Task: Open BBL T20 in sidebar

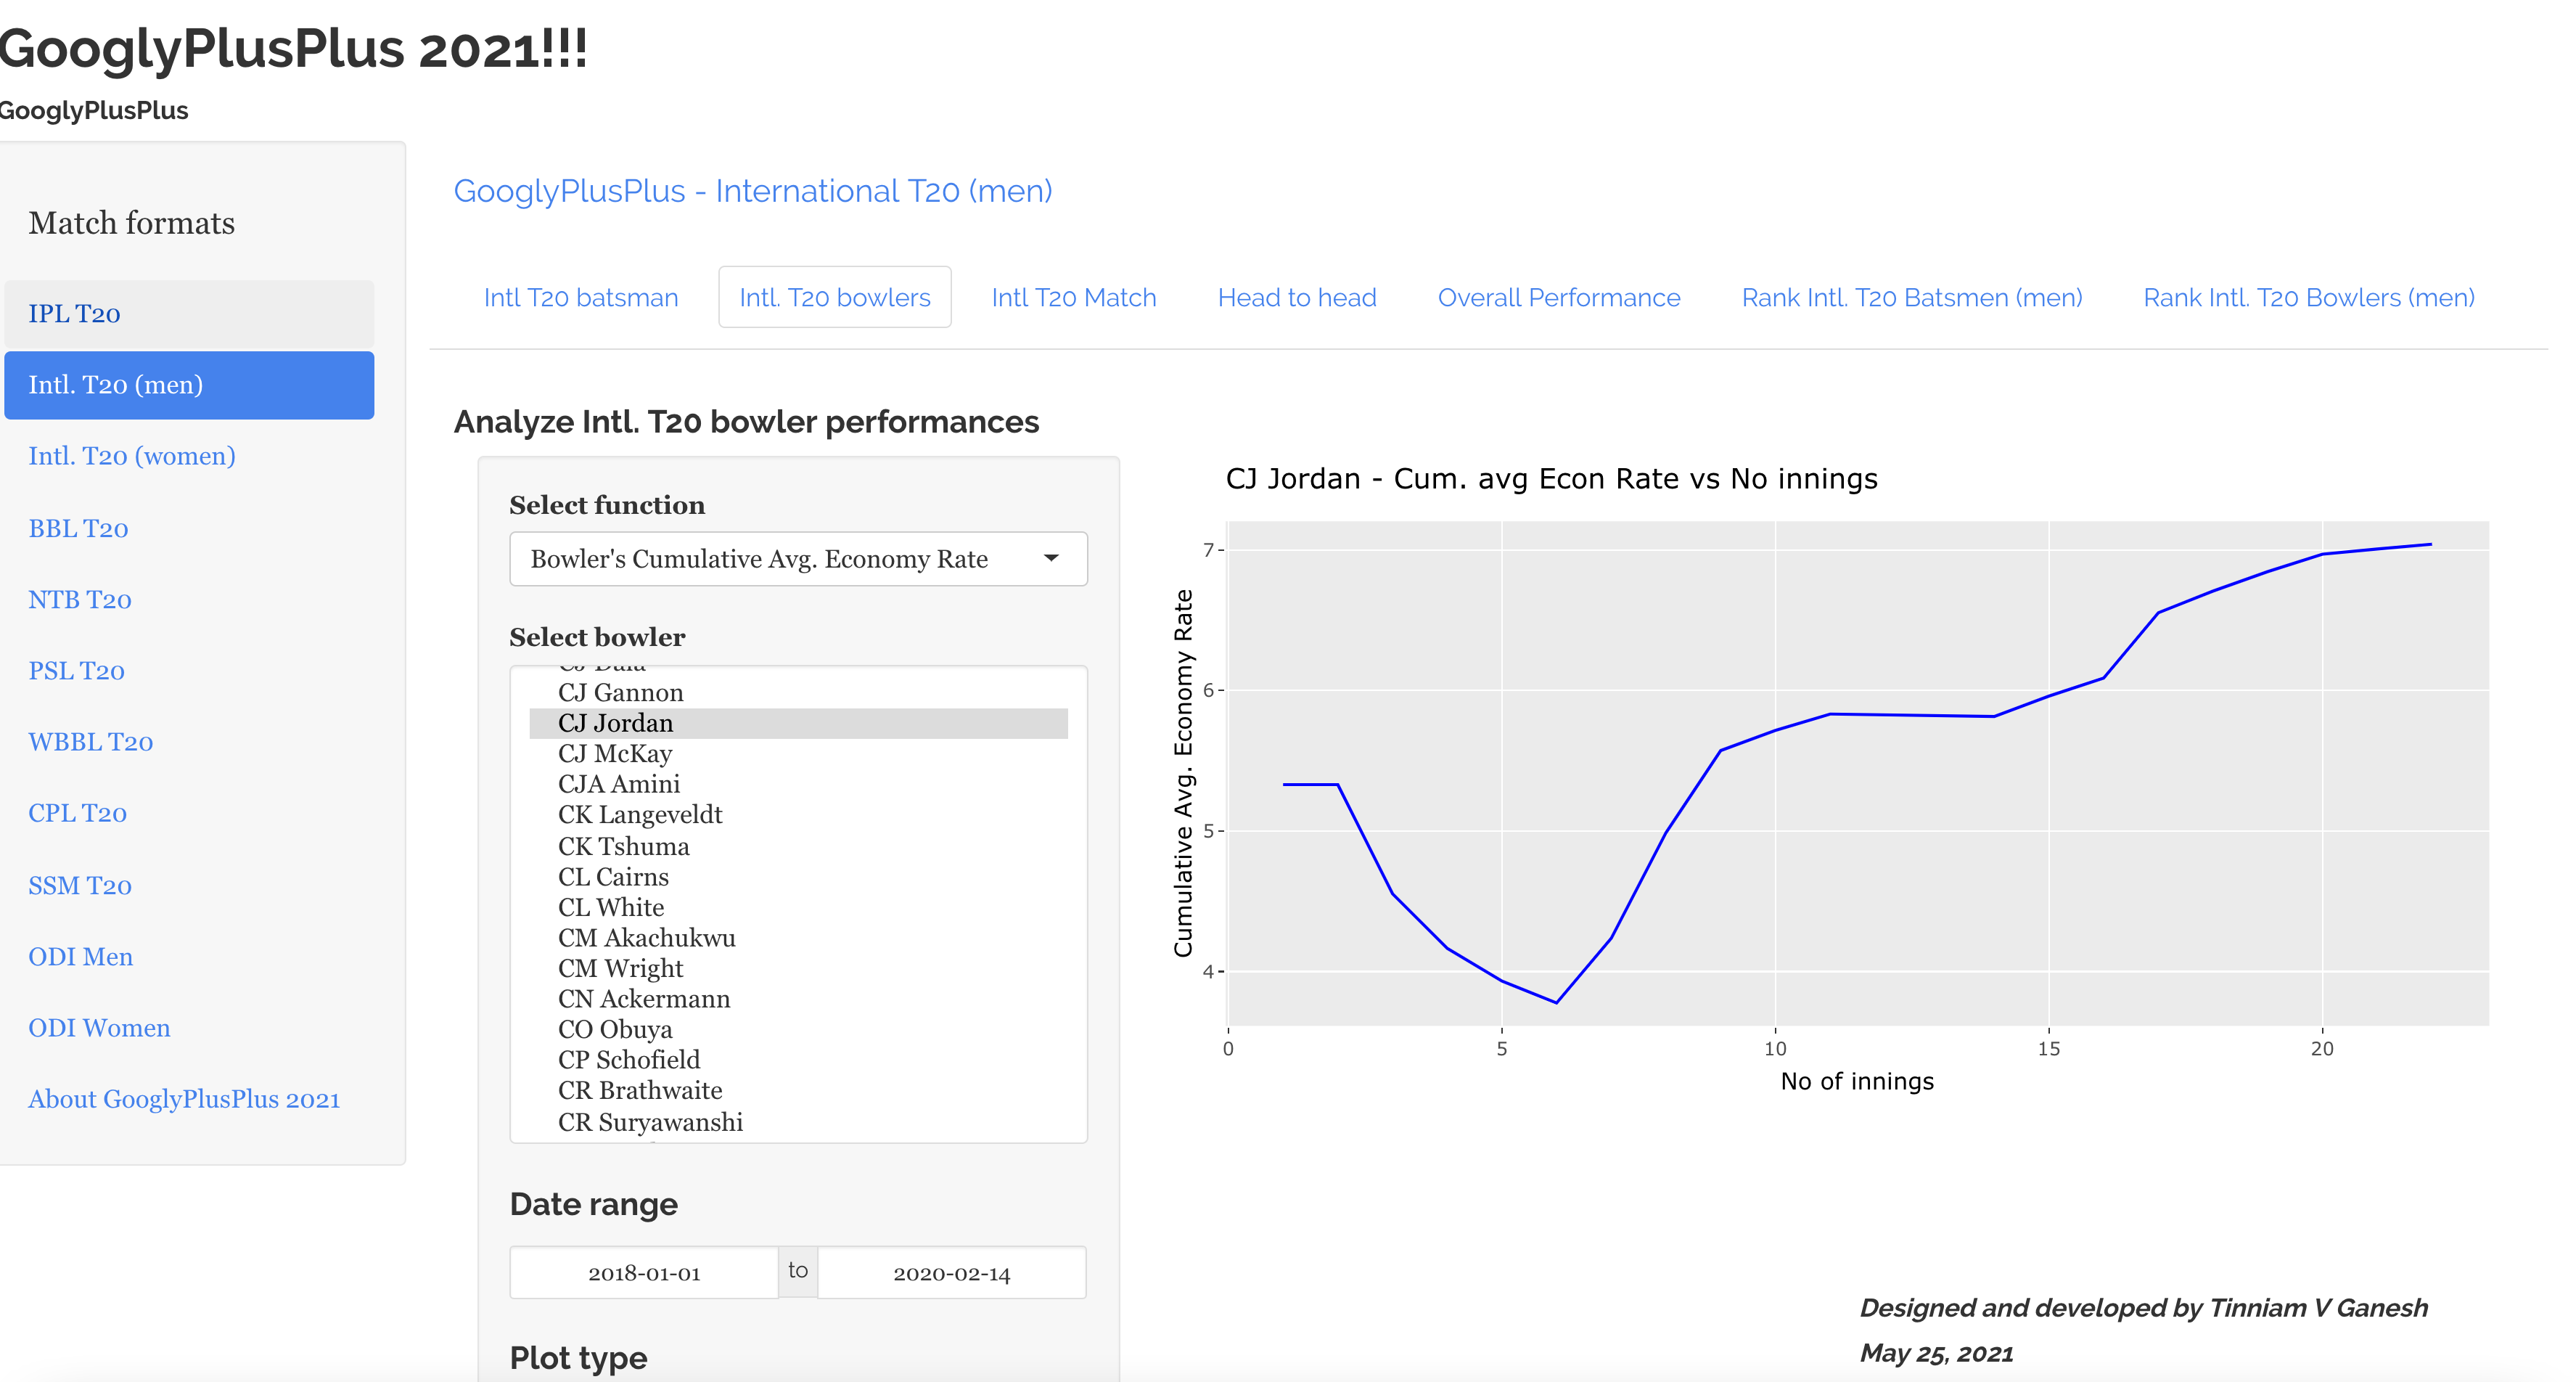Action: coord(78,528)
